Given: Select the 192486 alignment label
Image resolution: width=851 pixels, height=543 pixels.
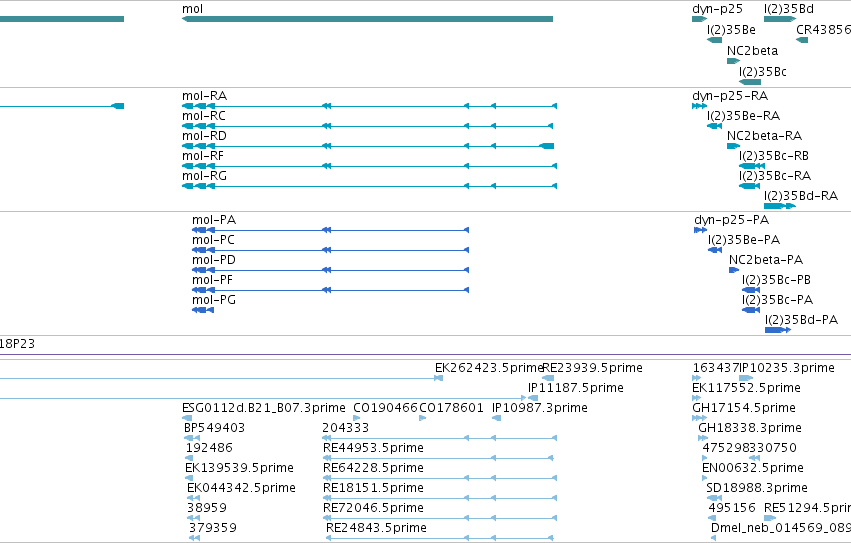Looking at the screenshot, I should (209, 448).
